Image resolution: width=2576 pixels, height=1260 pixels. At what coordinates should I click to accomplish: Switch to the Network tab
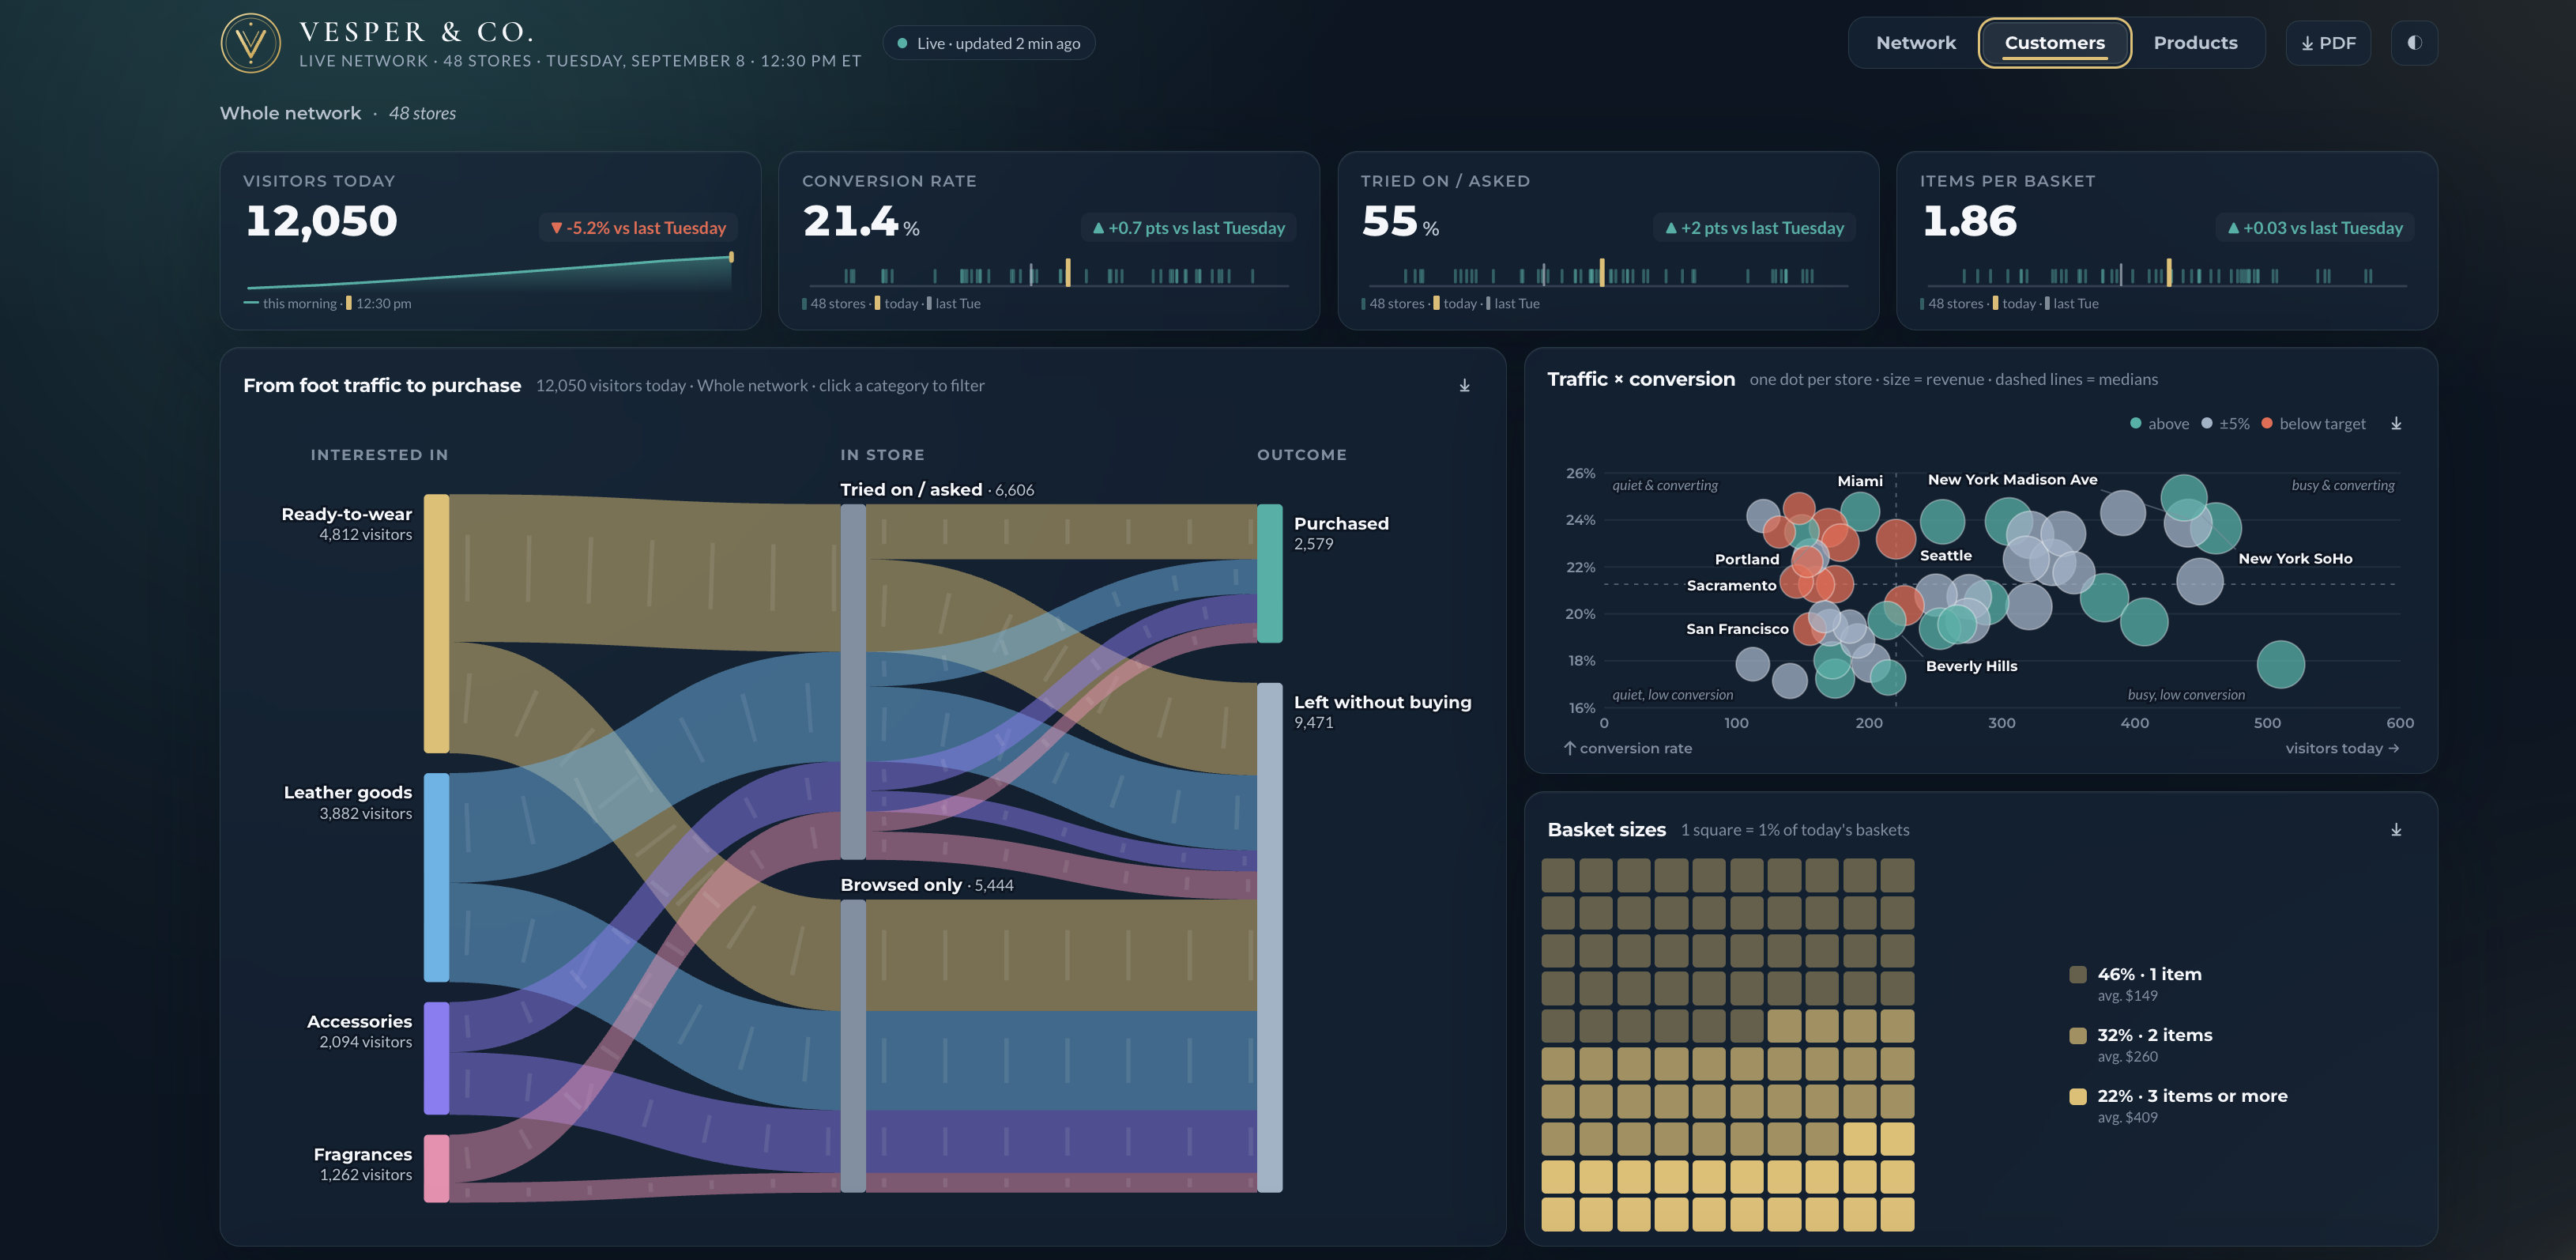click(1915, 43)
